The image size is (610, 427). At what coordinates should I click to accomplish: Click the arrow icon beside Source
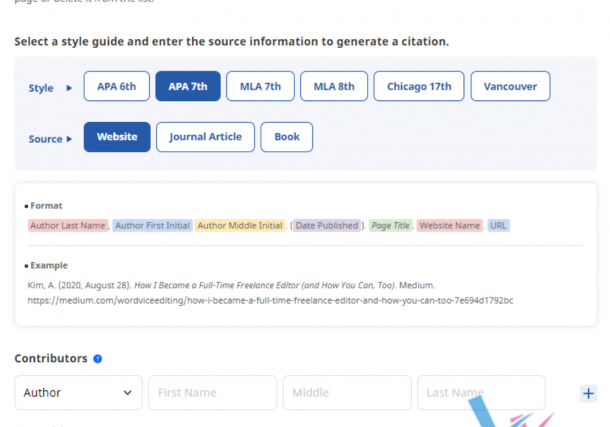pyautogui.click(x=70, y=138)
